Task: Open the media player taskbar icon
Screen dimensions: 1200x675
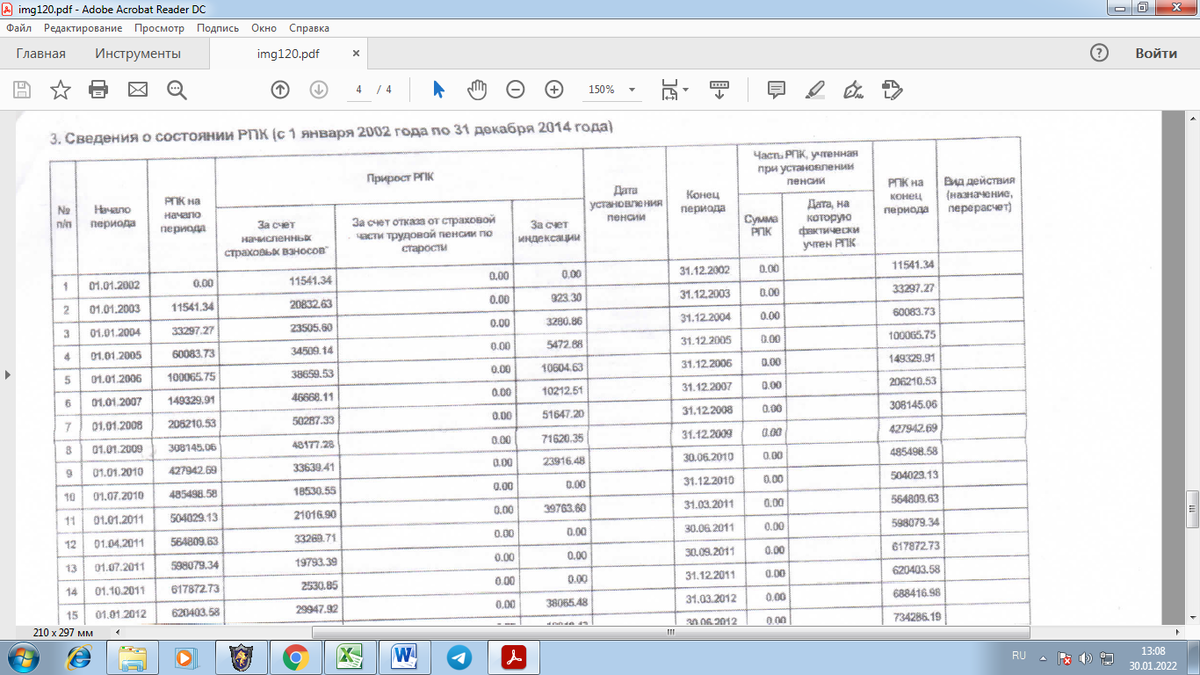Action: pos(186,657)
